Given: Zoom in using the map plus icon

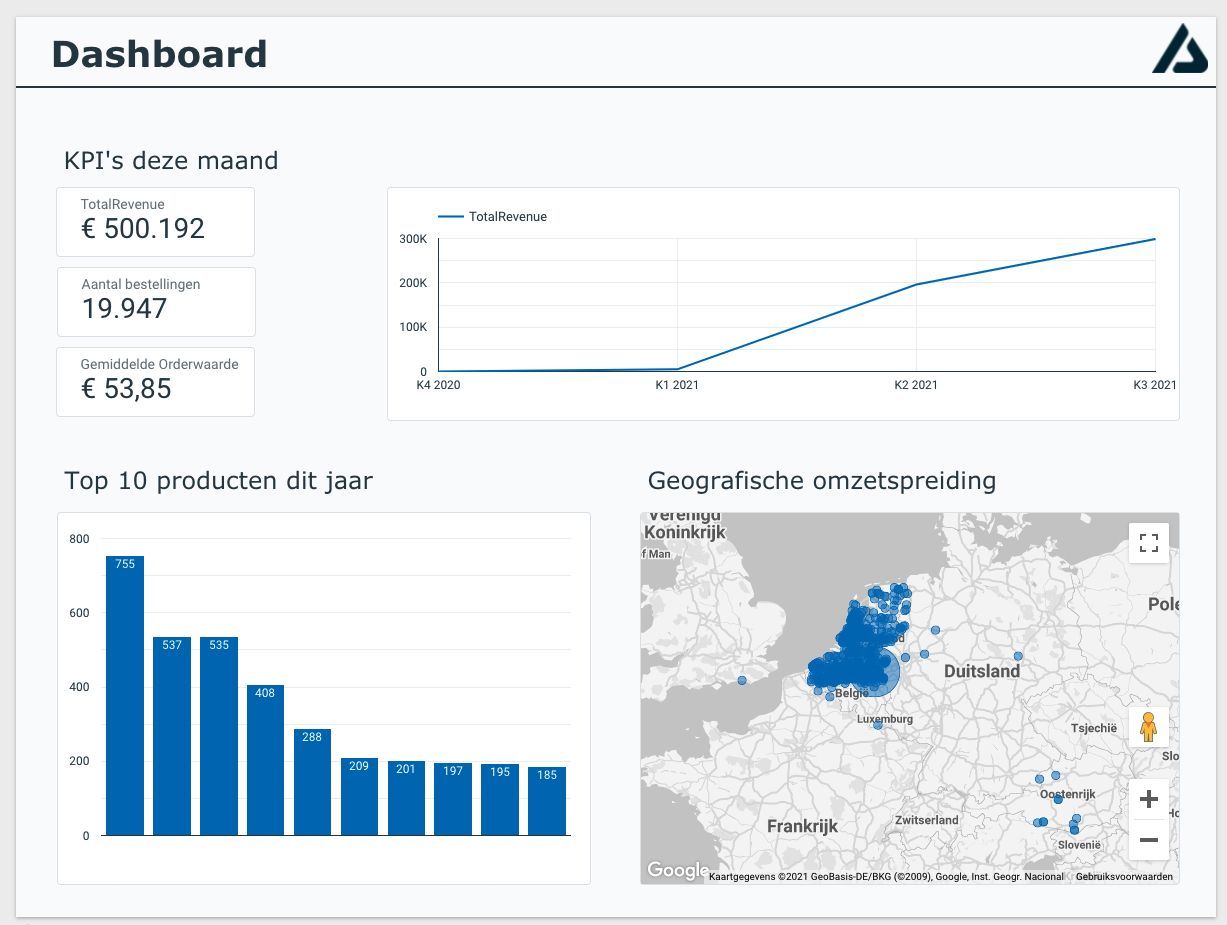Looking at the screenshot, I should tap(1148, 798).
